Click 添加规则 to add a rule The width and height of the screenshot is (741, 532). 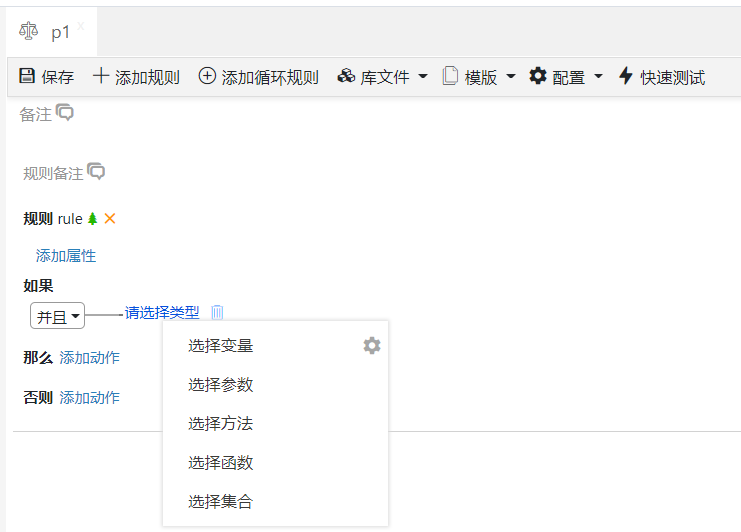136,77
